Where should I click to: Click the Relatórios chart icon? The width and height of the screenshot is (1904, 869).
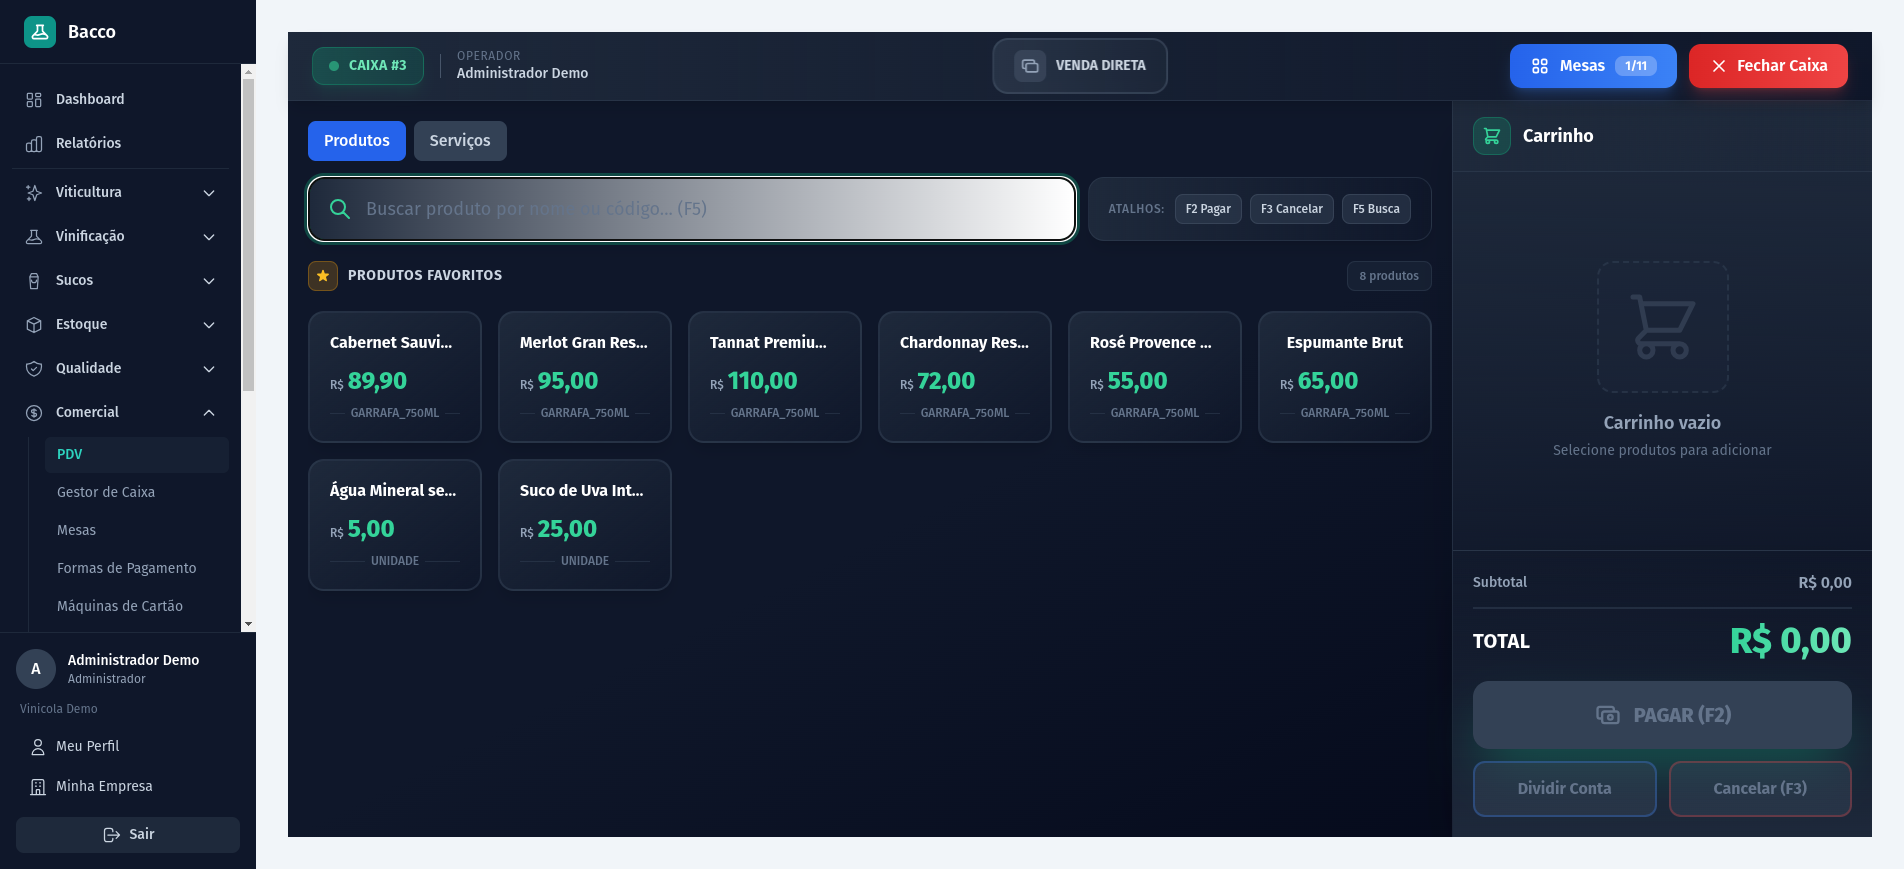[x=34, y=144]
